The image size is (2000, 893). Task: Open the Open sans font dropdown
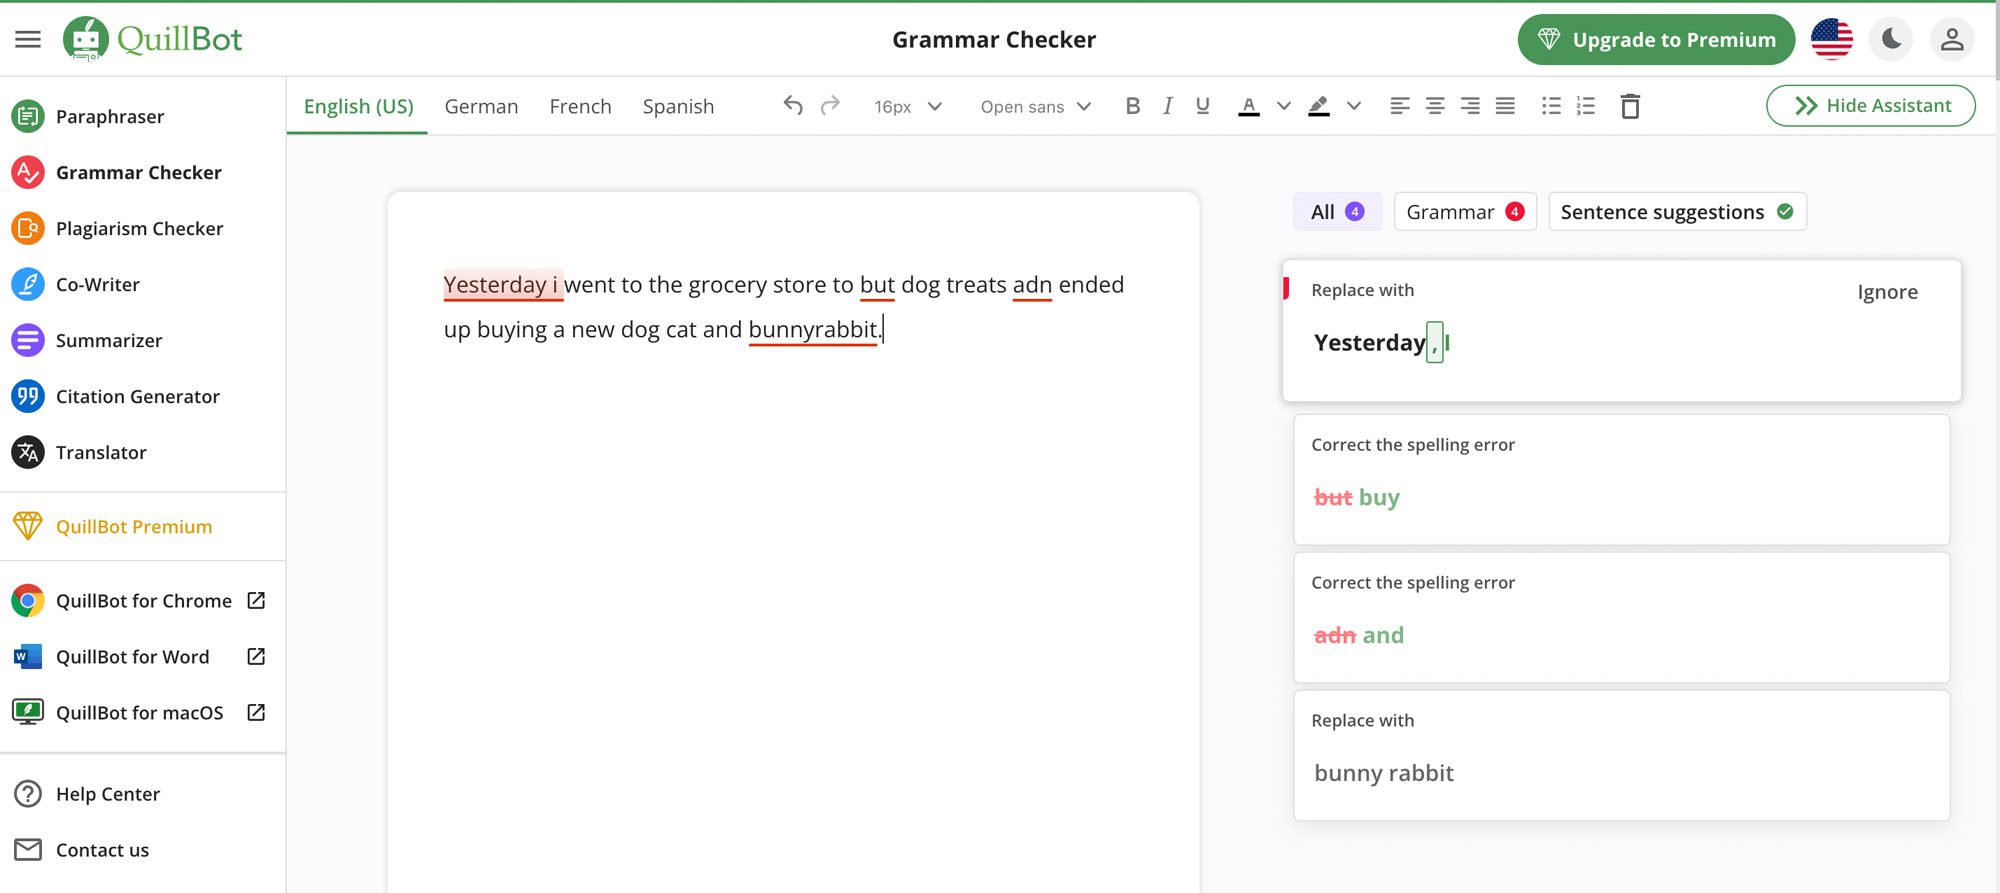coord(1035,106)
